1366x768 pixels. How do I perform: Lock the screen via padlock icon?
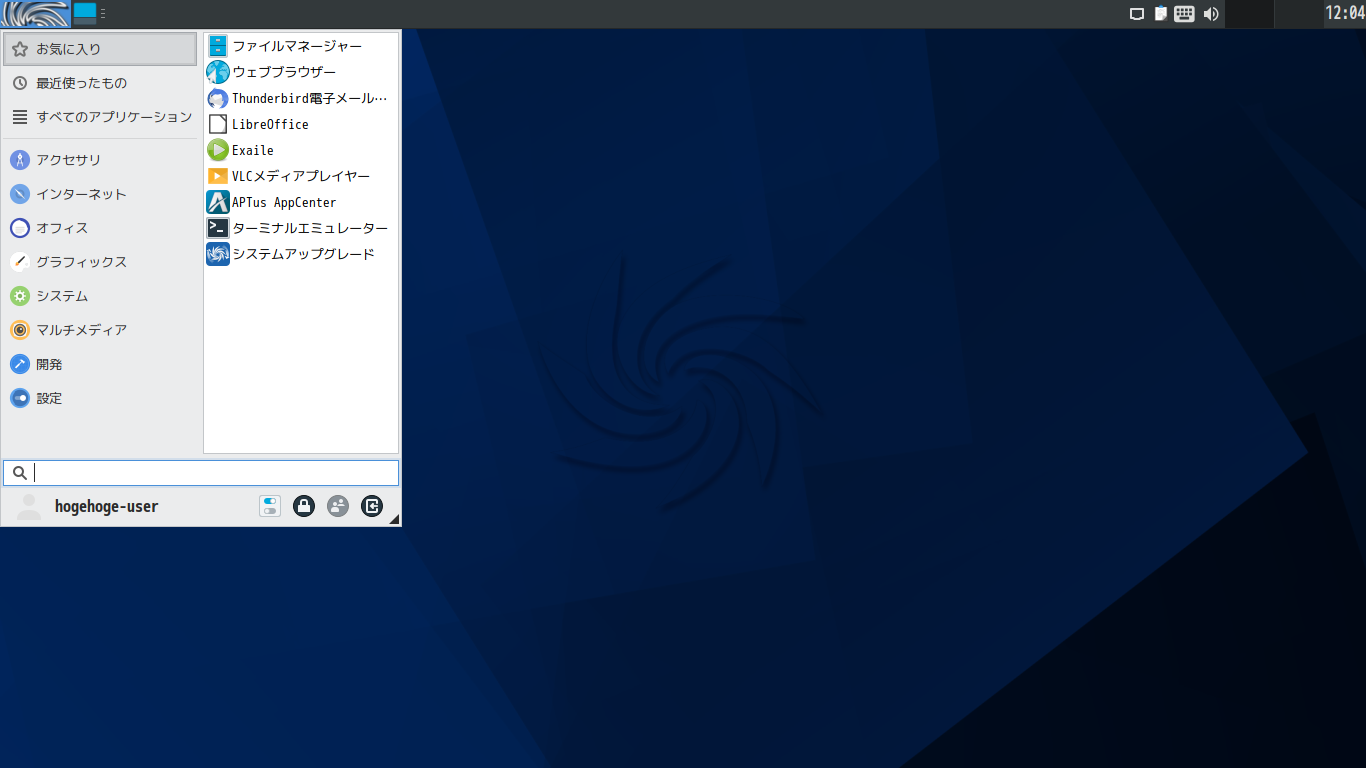pos(304,506)
